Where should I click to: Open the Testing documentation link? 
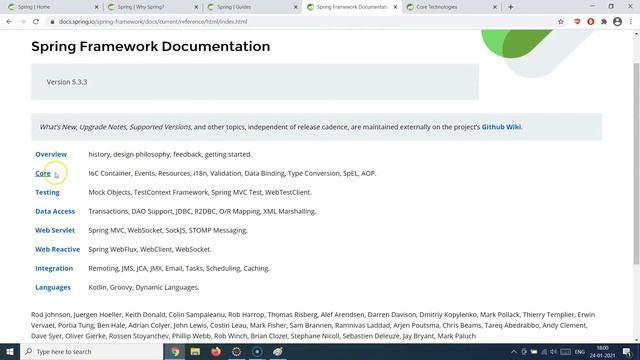point(47,192)
